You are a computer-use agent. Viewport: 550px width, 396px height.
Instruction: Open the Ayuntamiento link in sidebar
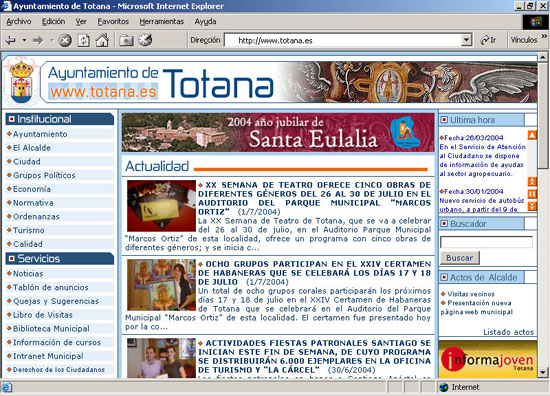point(40,134)
